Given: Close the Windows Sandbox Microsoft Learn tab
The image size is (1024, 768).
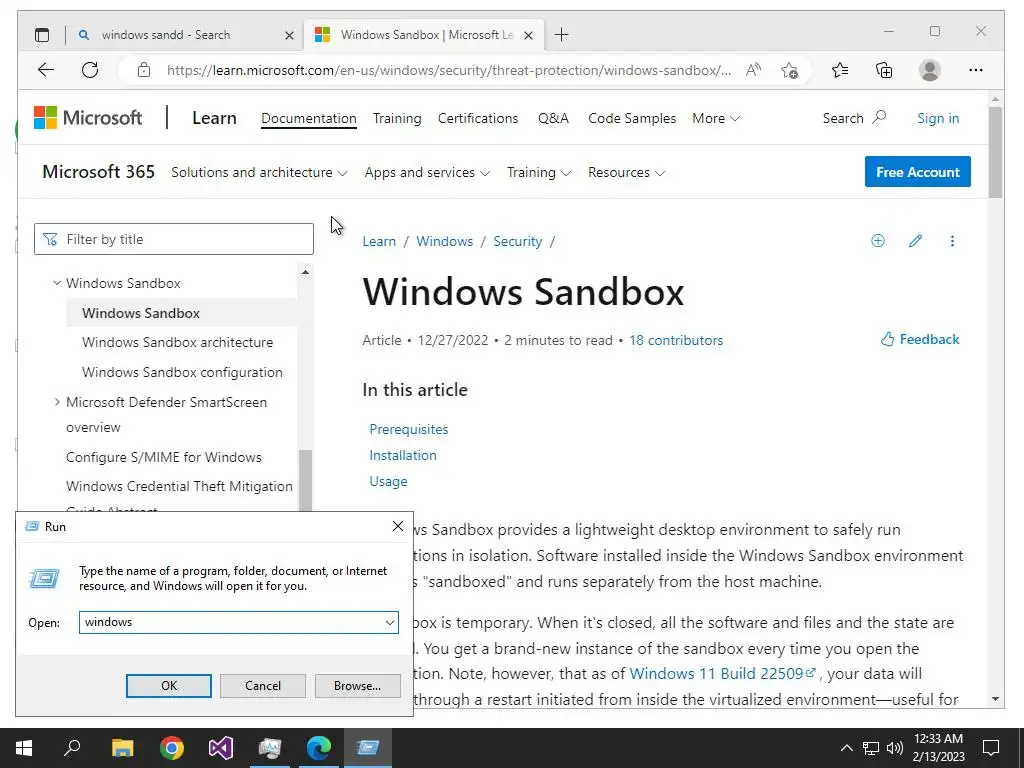Looking at the screenshot, I should (529, 35).
